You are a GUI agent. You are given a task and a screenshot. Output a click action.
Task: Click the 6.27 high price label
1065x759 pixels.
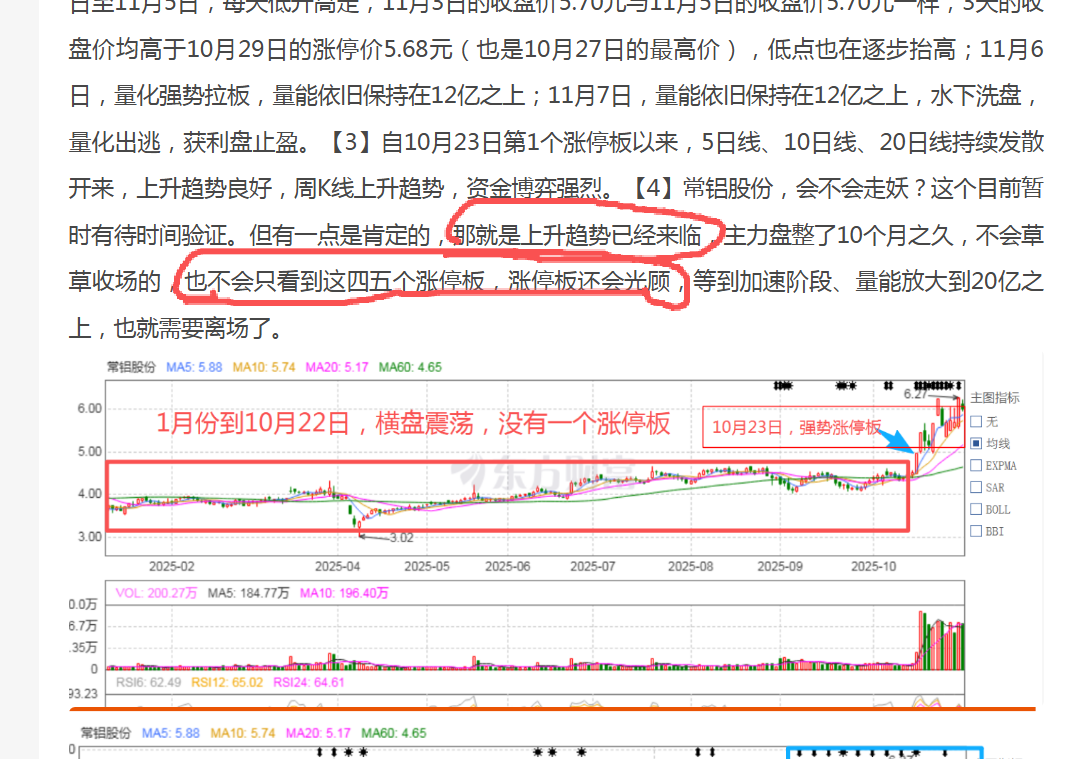[915, 394]
